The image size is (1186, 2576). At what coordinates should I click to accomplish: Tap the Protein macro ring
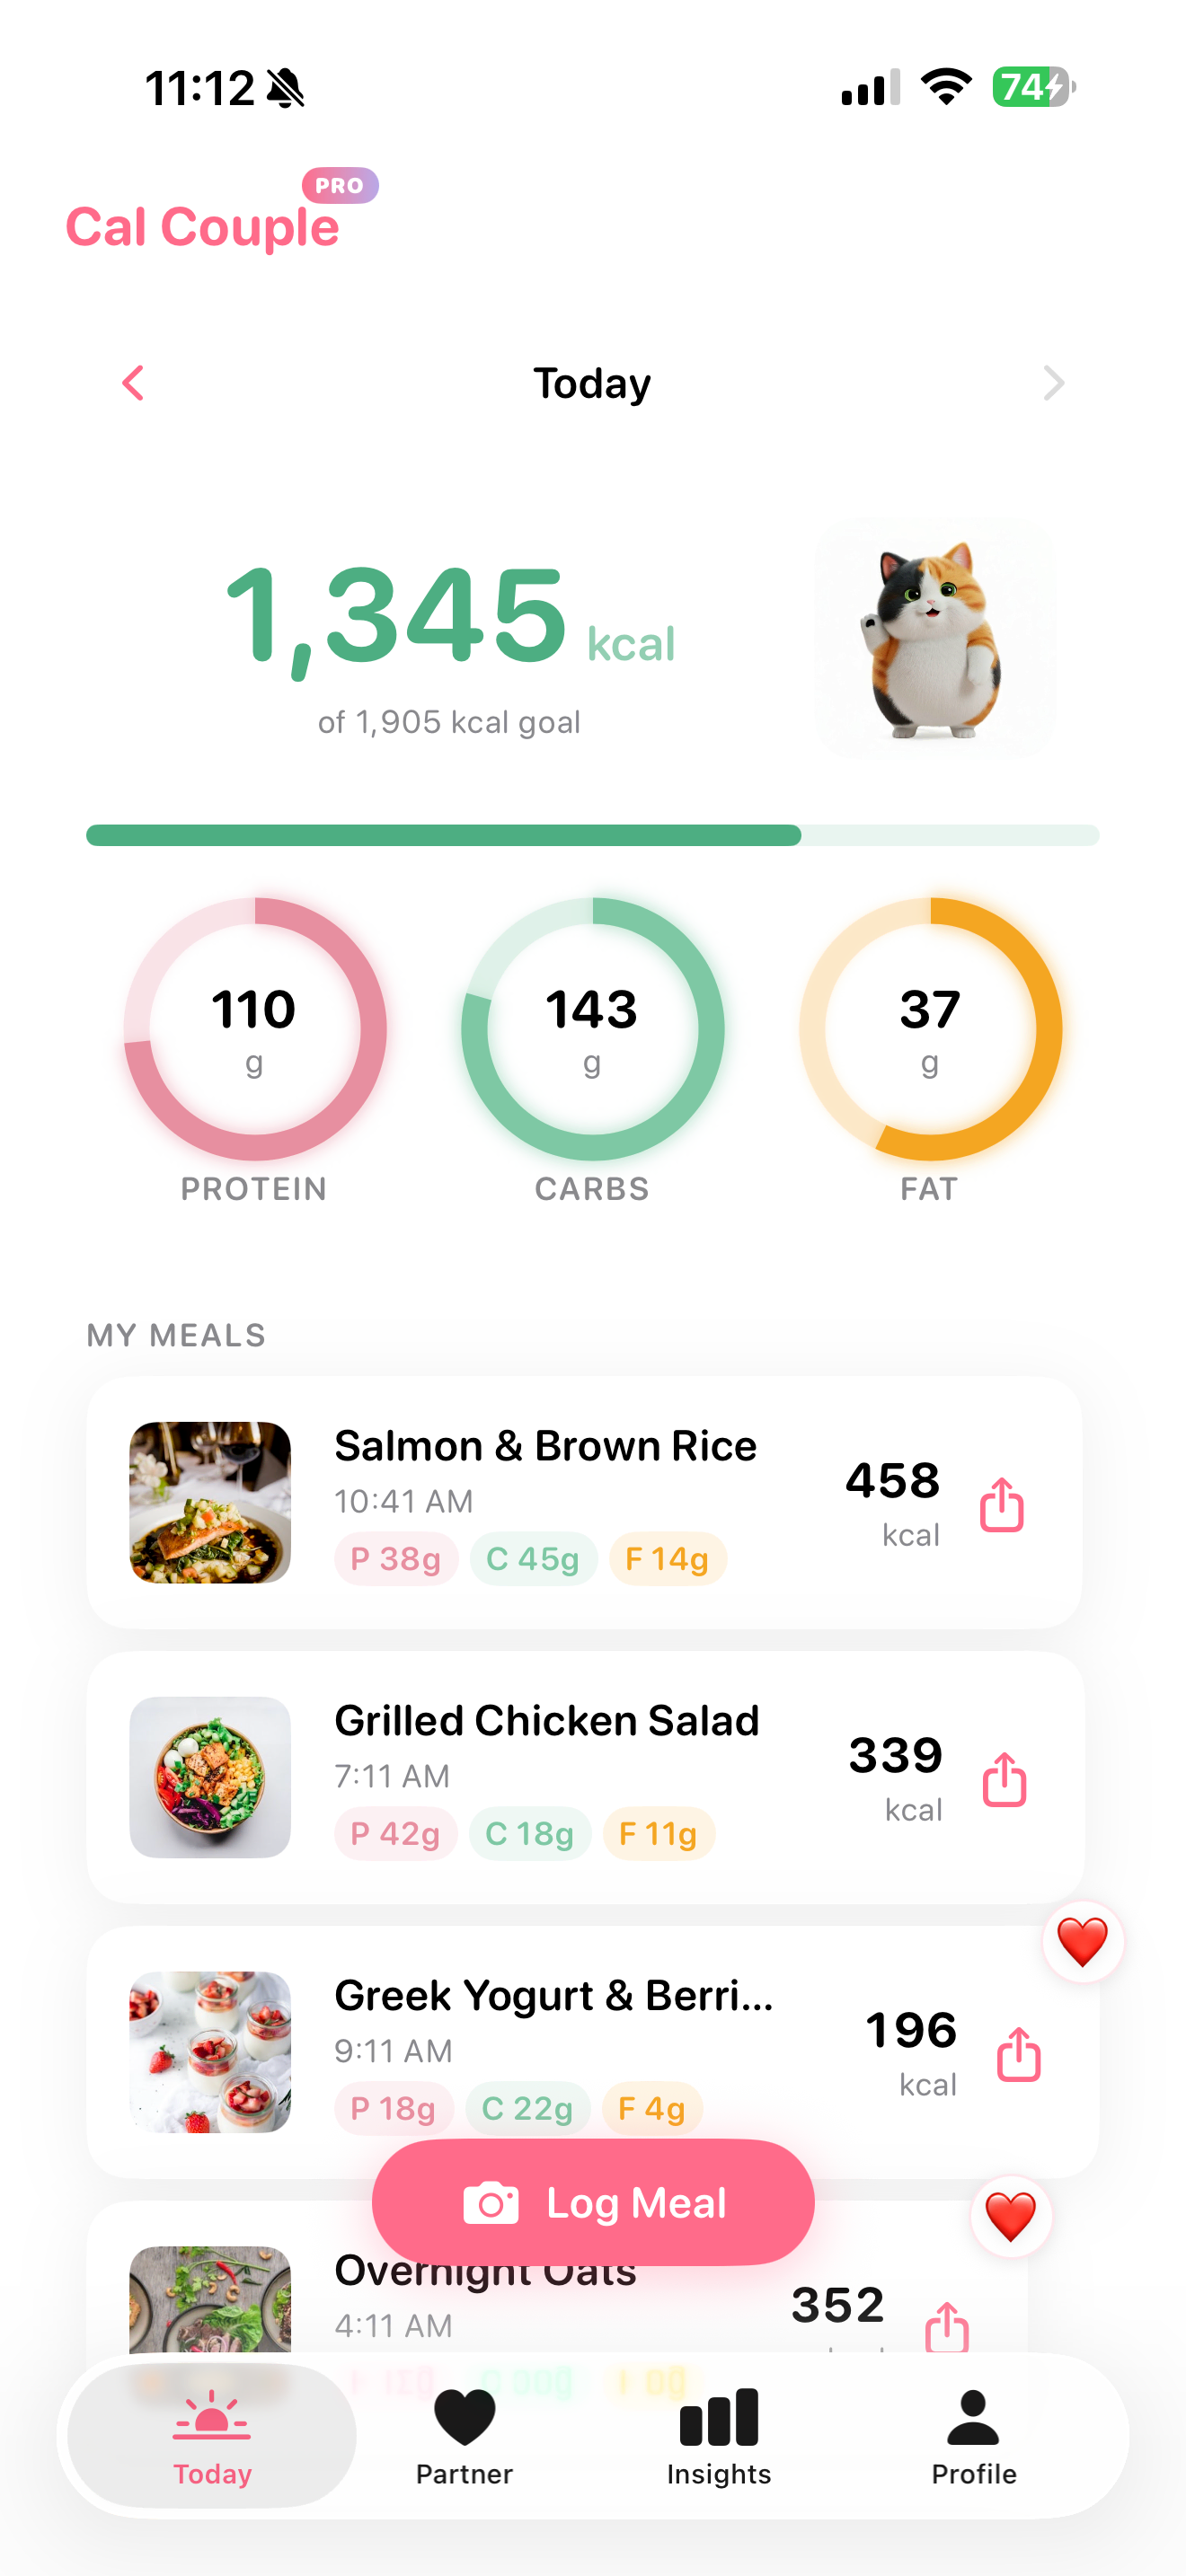pyautogui.click(x=255, y=1029)
